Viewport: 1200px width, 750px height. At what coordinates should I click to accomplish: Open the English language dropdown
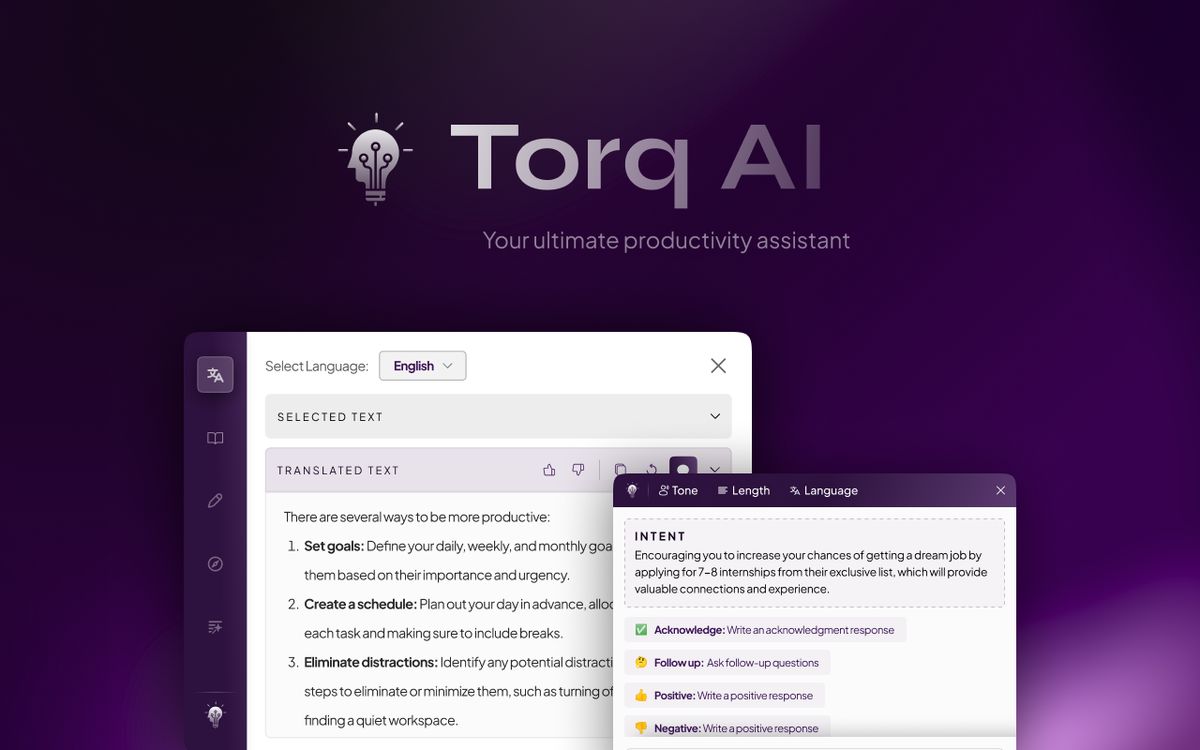(x=422, y=366)
